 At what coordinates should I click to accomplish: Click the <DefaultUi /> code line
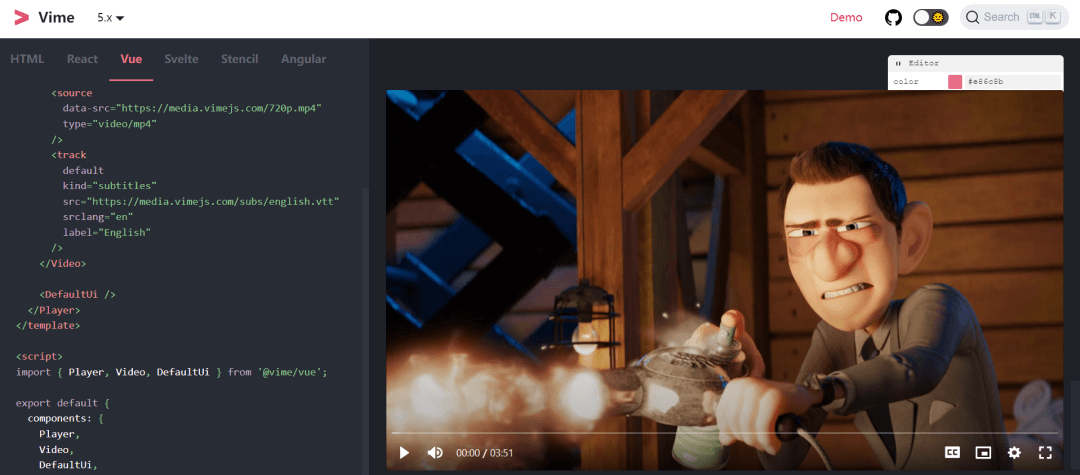click(x=77, y=294)
